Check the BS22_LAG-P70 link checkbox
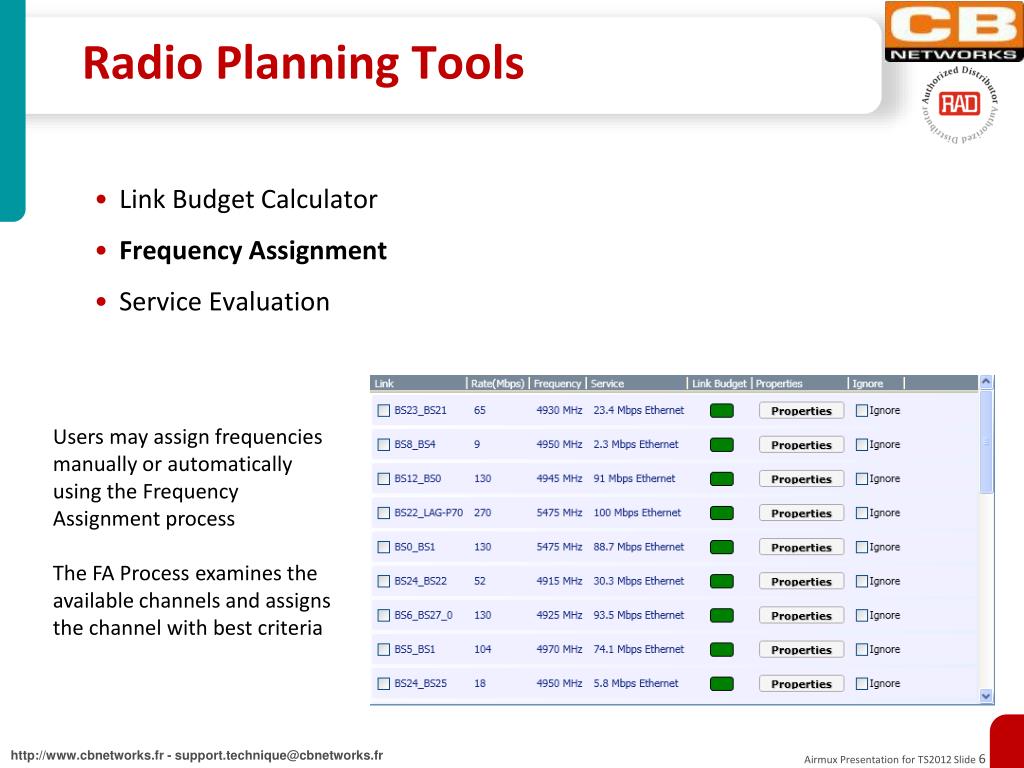 [383, 513]
